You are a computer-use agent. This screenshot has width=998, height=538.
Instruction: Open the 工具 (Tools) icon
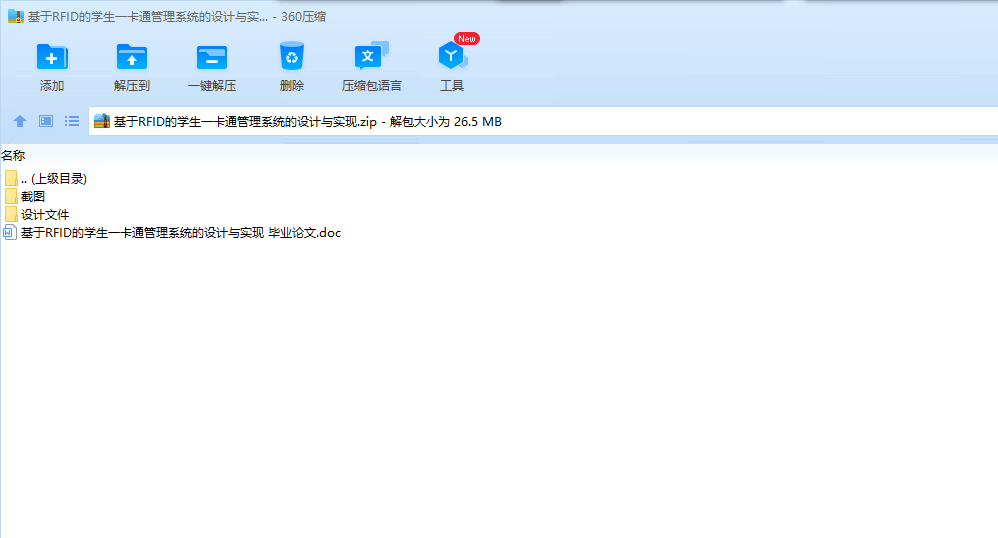point(453,56)
